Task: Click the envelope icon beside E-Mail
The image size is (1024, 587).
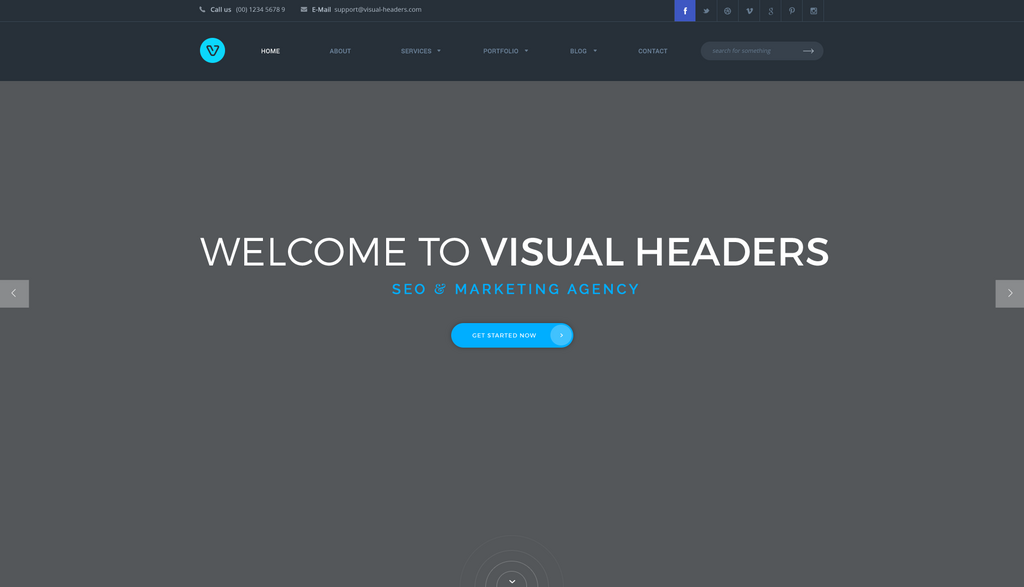Action: tap(304, 9)
